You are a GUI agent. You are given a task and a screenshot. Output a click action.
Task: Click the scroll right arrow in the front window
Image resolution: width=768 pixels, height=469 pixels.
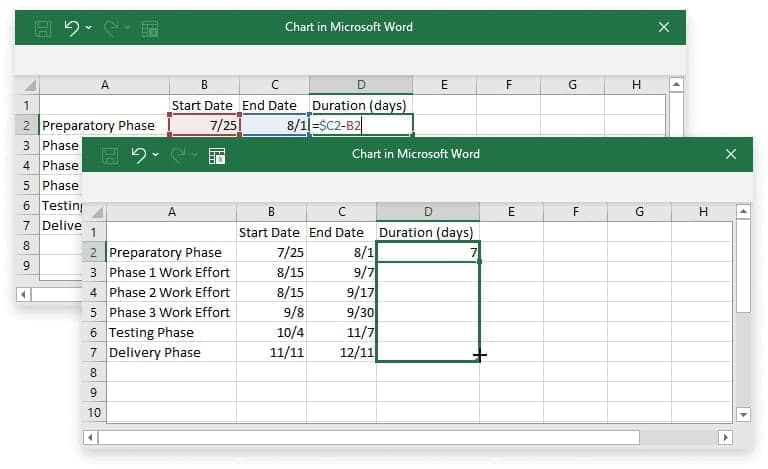(725, 437)
